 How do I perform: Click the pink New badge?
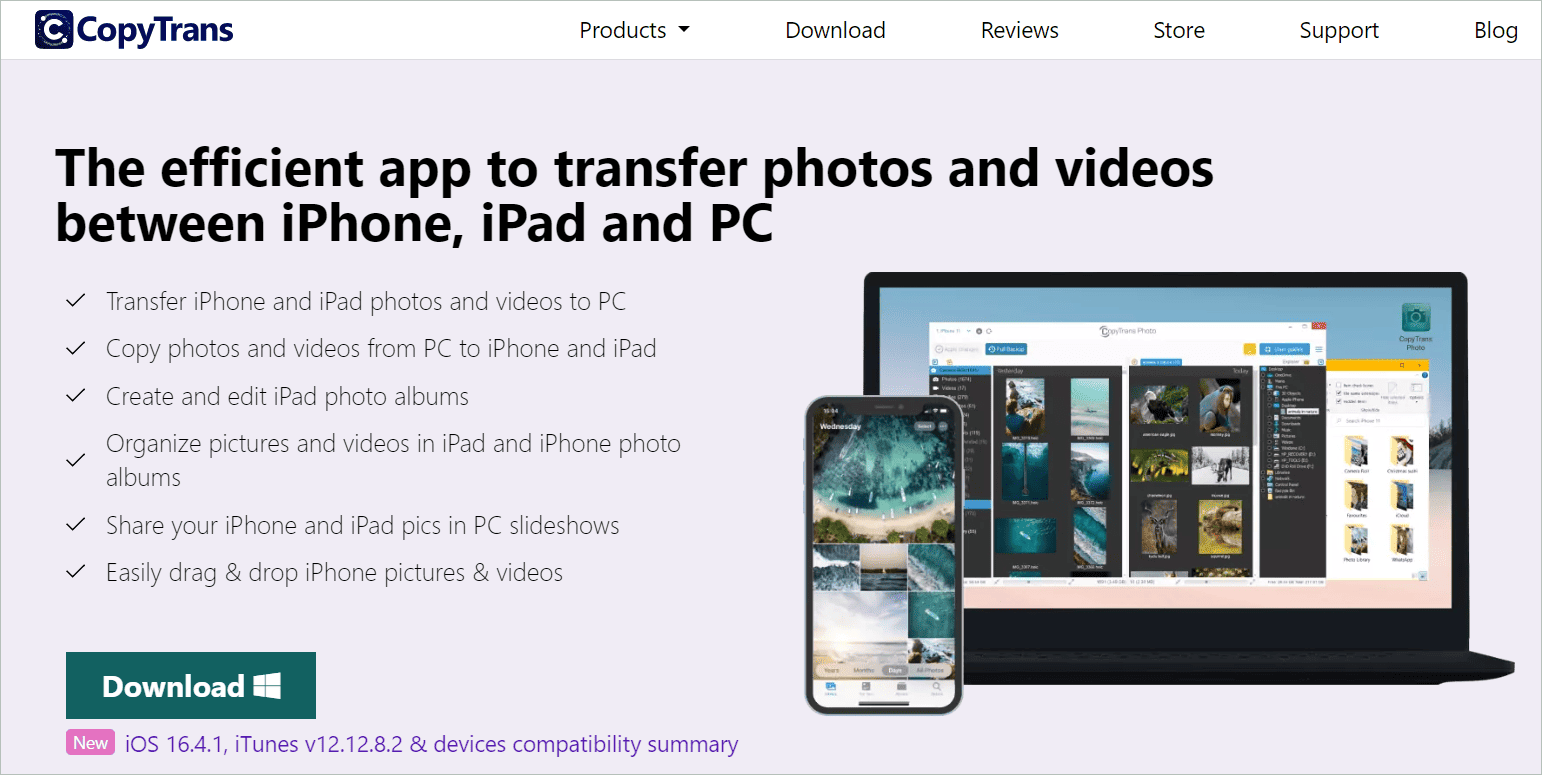[91, 742]
